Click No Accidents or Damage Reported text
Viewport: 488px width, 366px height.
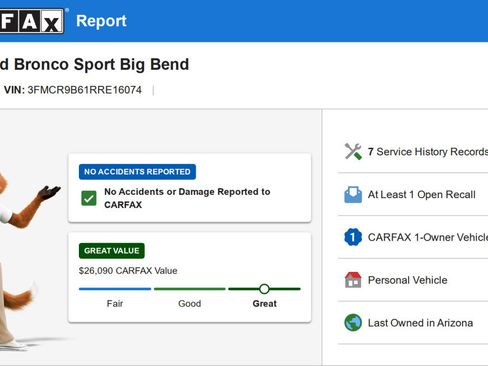click(187, 198)
